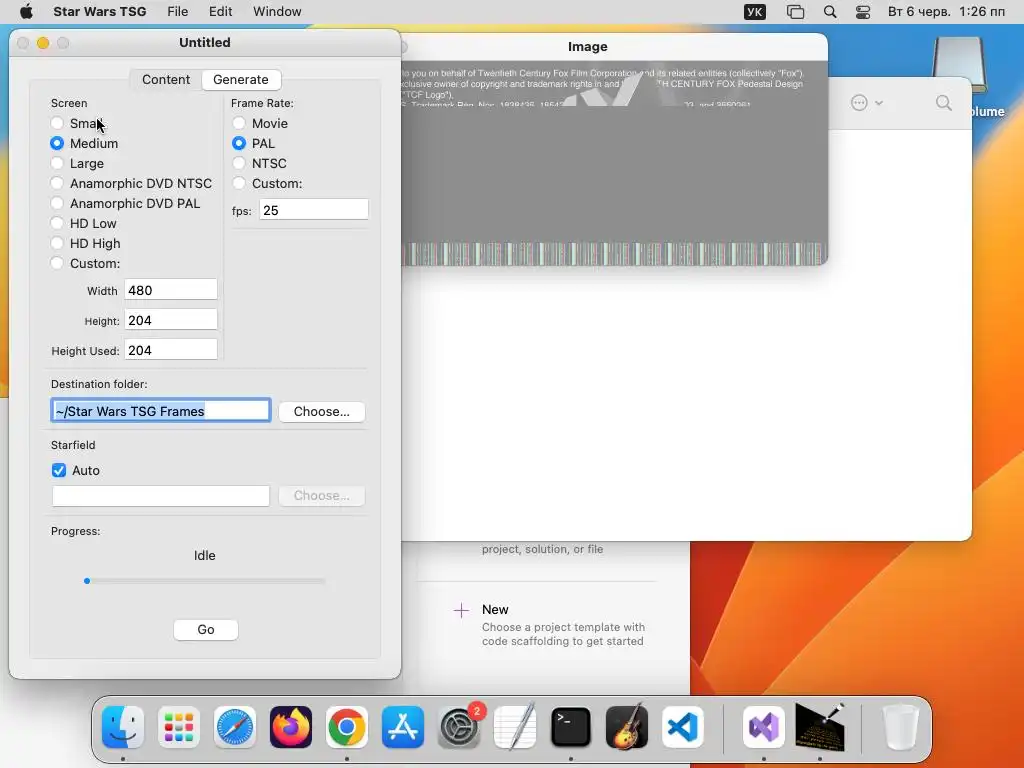Click the disabled Starfield Choose button
The height and width of the screenshot is (768, 1024).
[321, 496]
